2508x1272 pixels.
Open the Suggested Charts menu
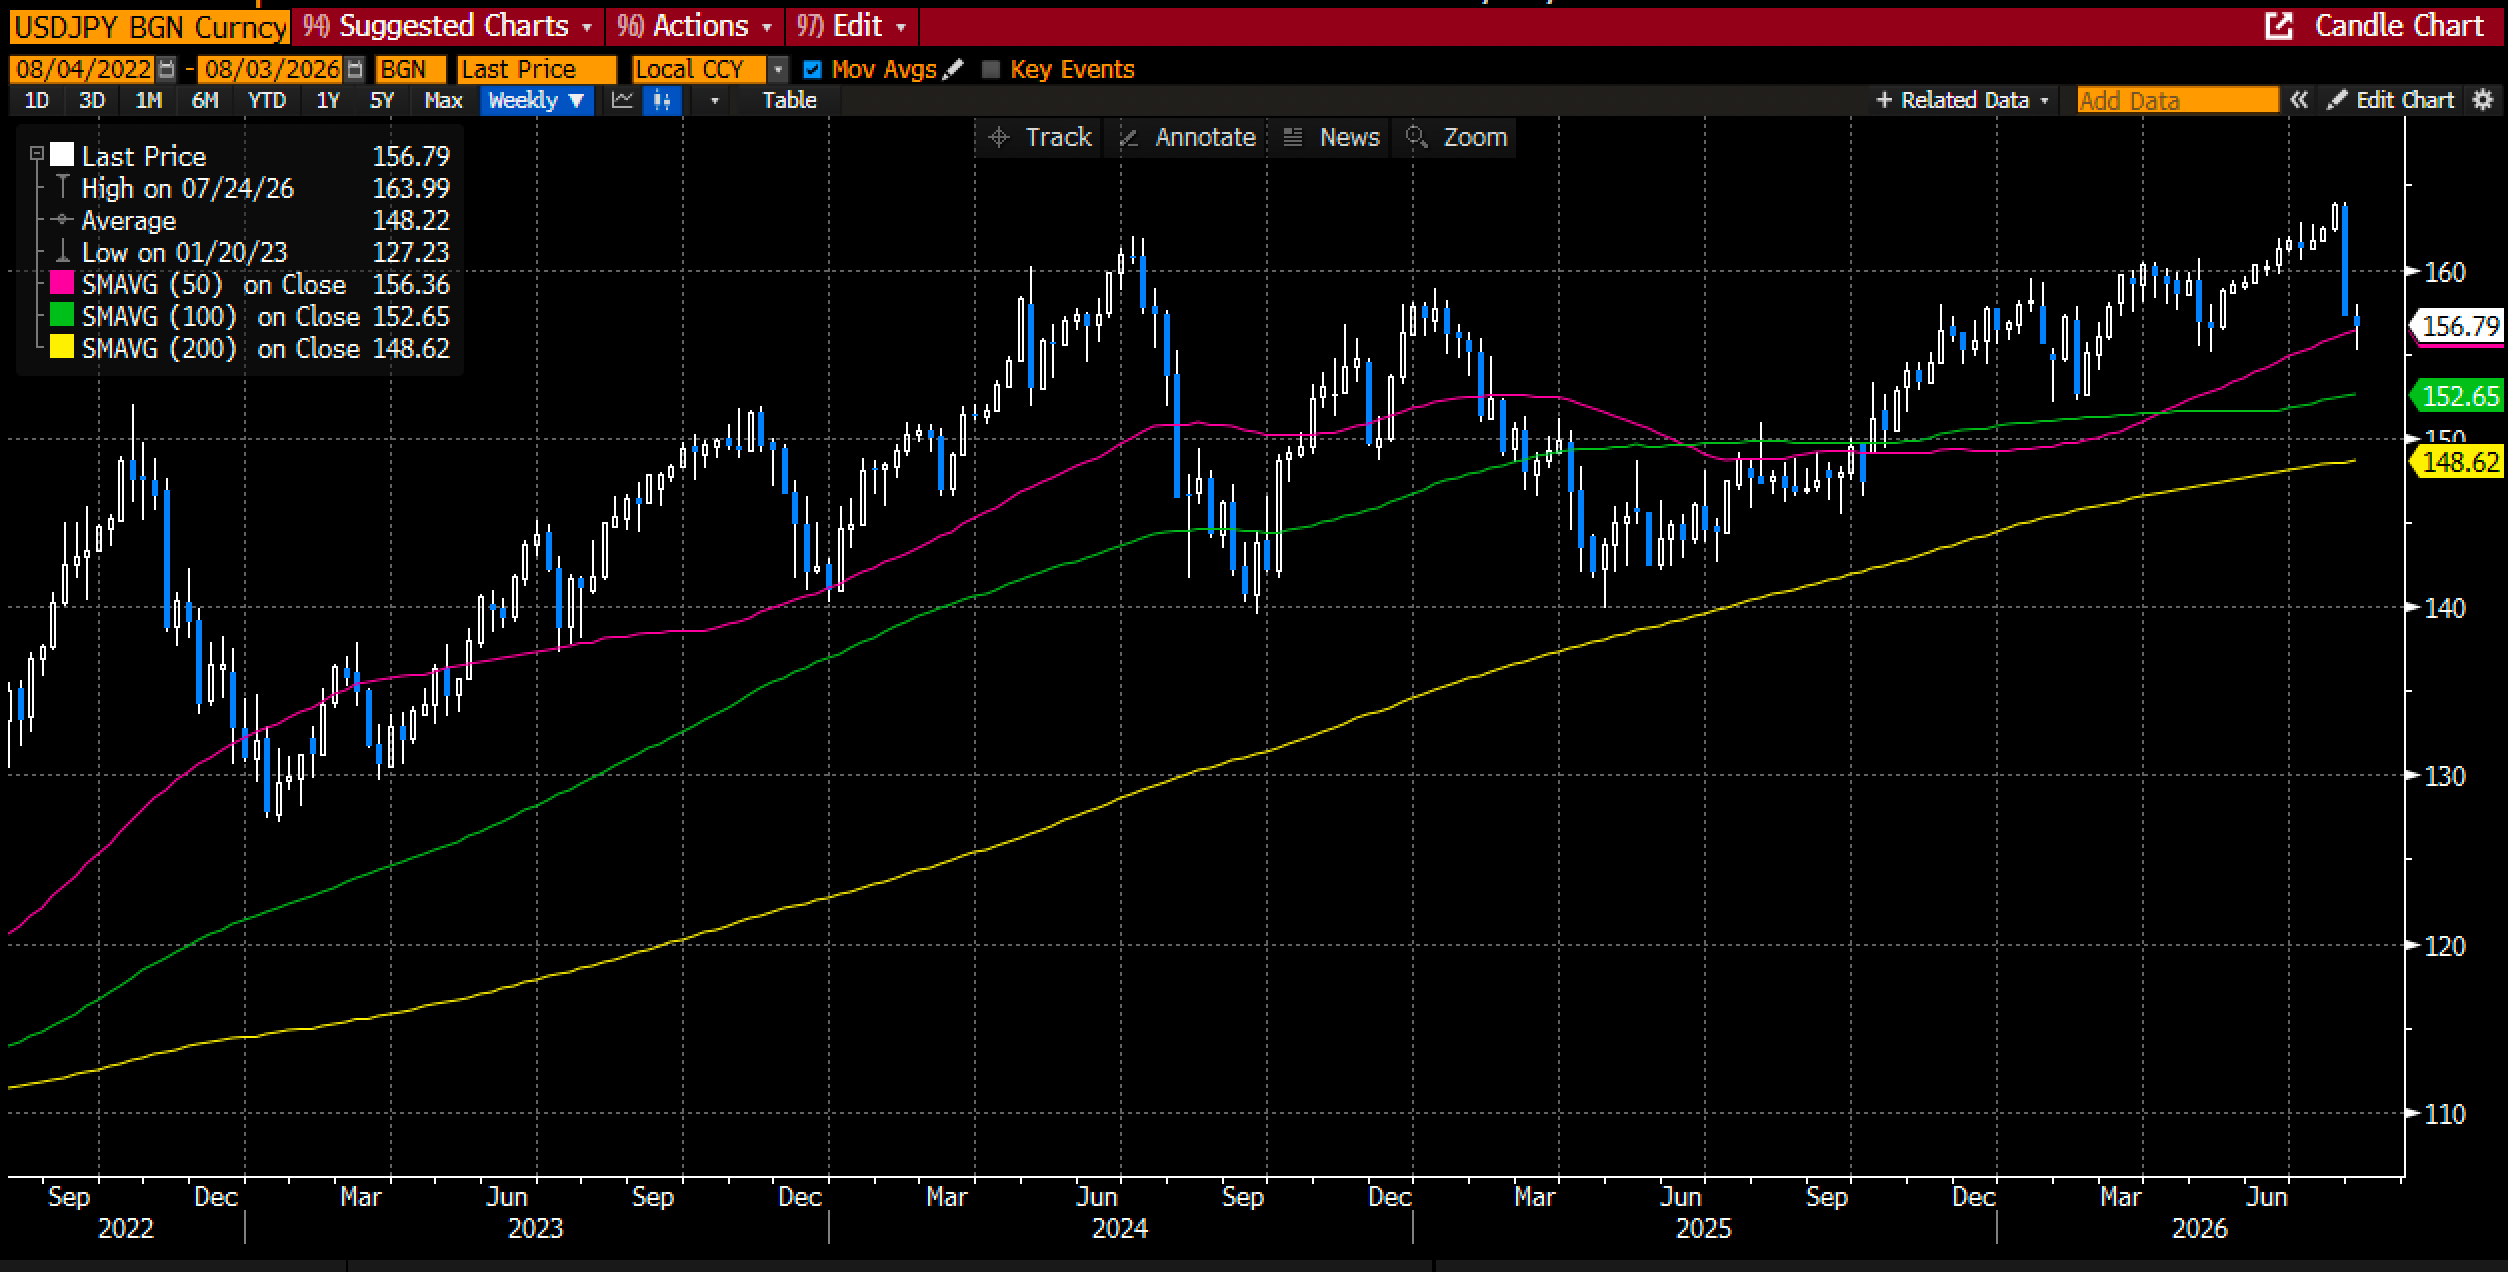[x=447, y=26]
